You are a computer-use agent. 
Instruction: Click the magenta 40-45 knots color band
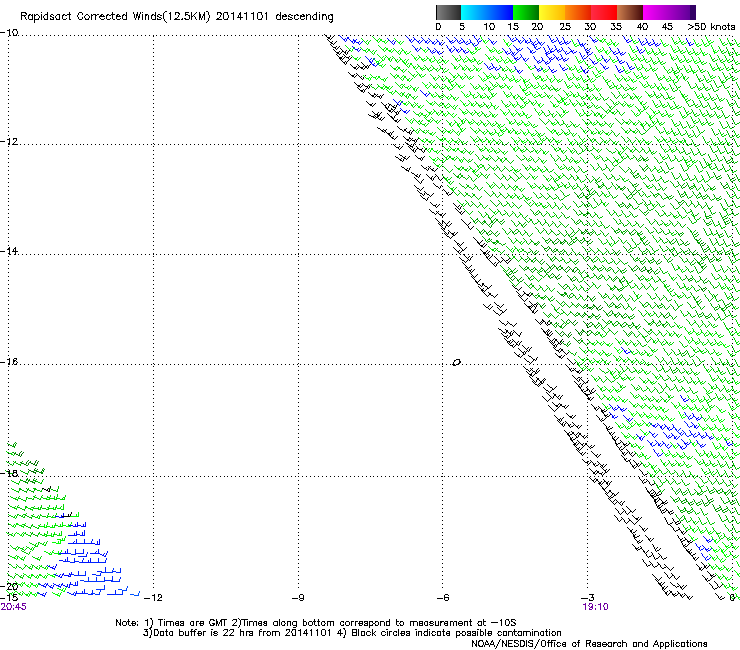pyautogui.click(x=656, y=12)
